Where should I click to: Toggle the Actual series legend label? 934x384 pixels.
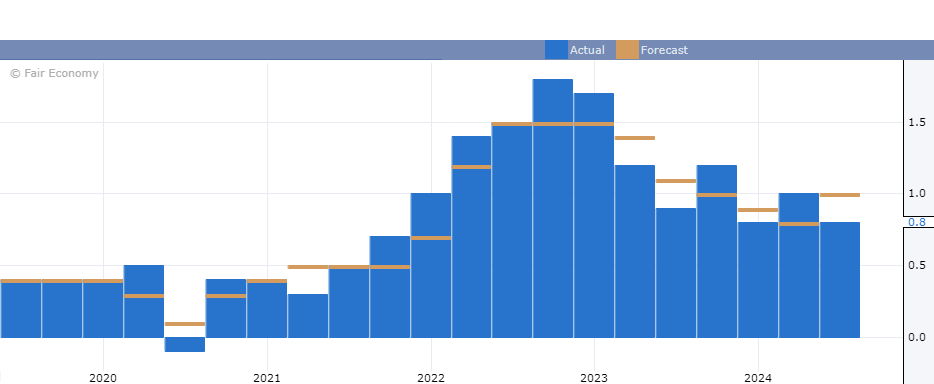tap(587, 50)
